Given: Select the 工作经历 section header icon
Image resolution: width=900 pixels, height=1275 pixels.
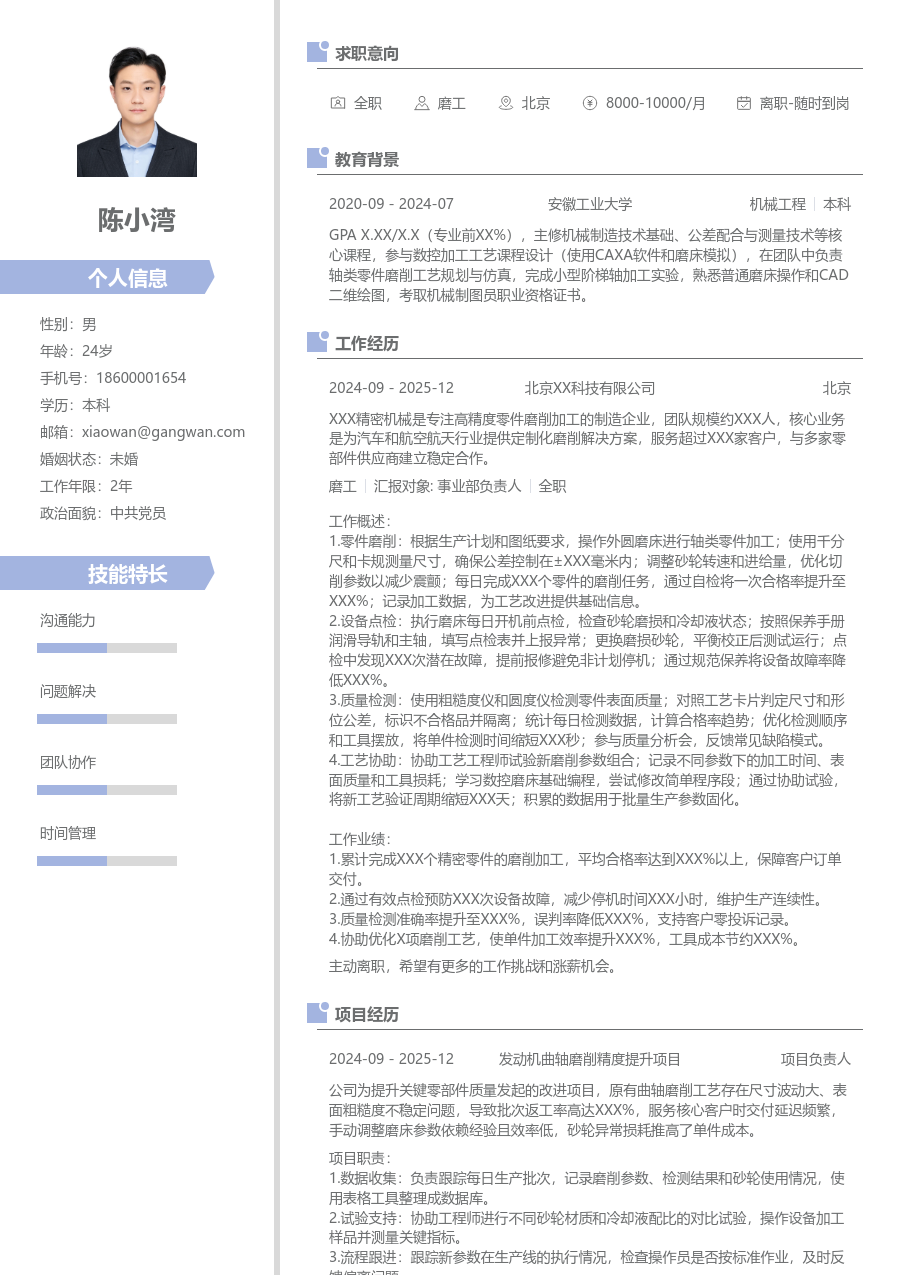Looking at the screenshot, I should pos(317,342).
